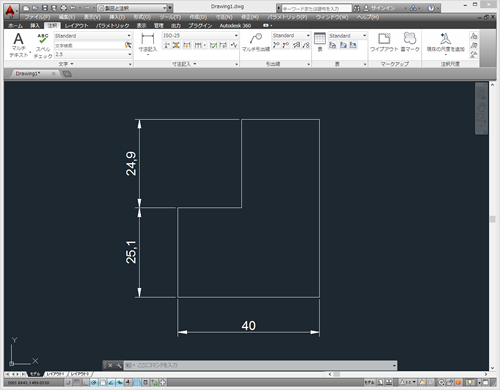Close the Drawing1* document tab
The height and width of the screenshot is (390, 500).
[x=53, y=74]
